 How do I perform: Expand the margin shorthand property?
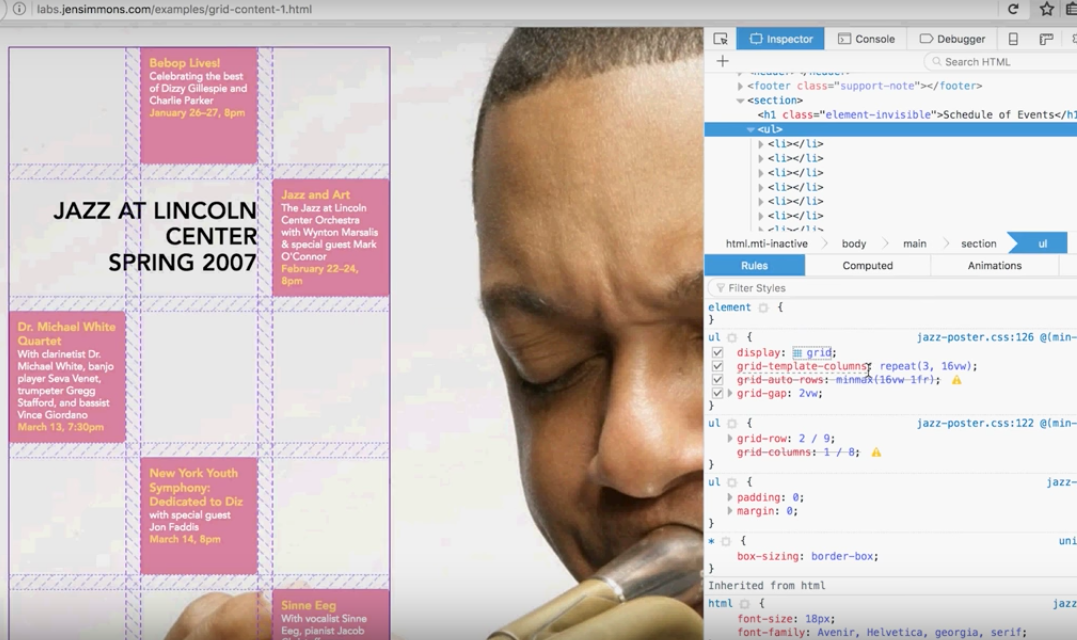point(730,512)
